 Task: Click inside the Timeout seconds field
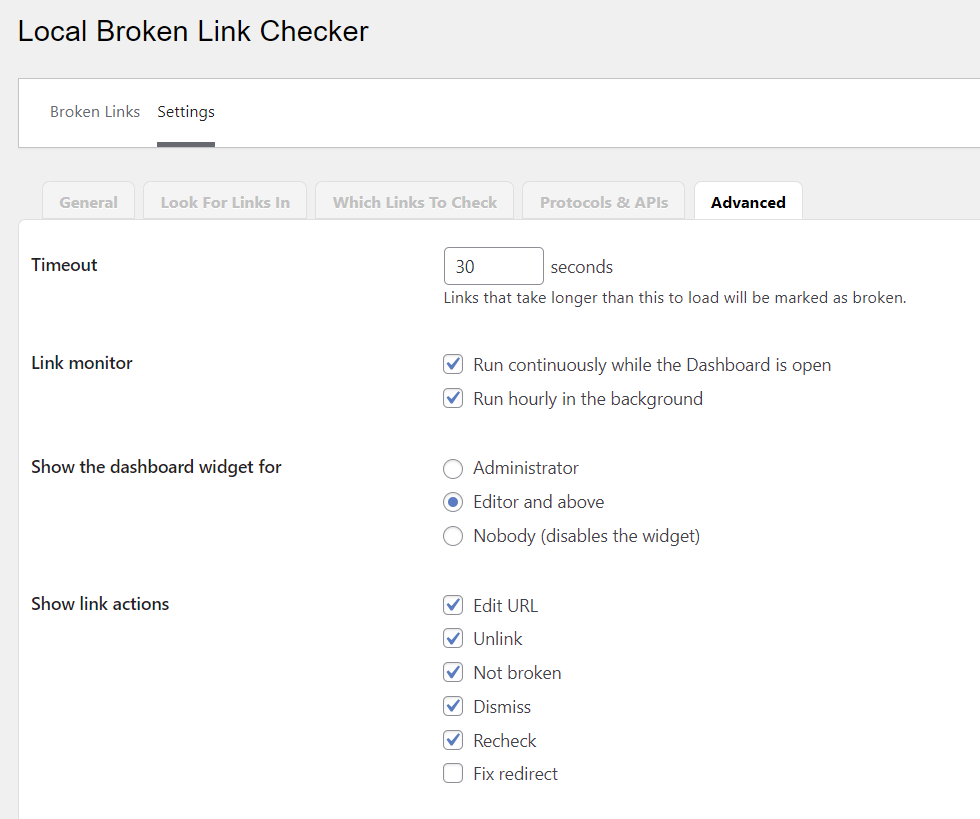click(493, 265)
